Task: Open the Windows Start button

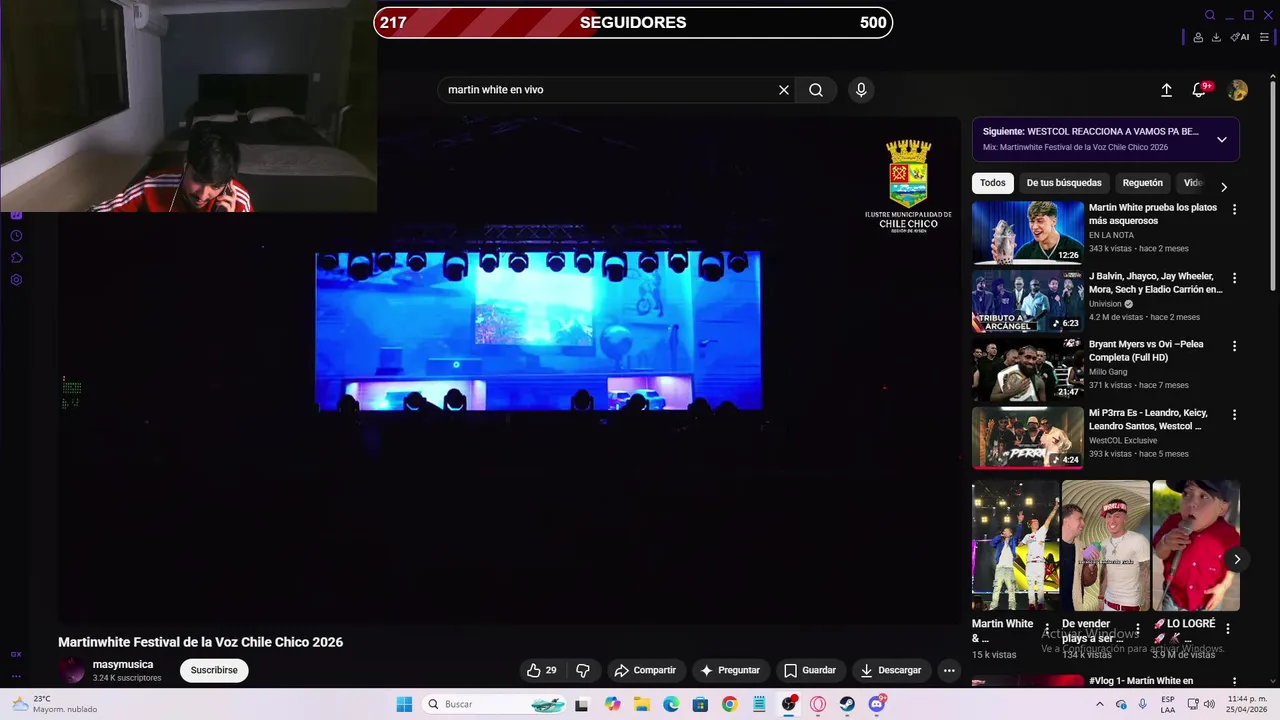Action: pos(404,704)
